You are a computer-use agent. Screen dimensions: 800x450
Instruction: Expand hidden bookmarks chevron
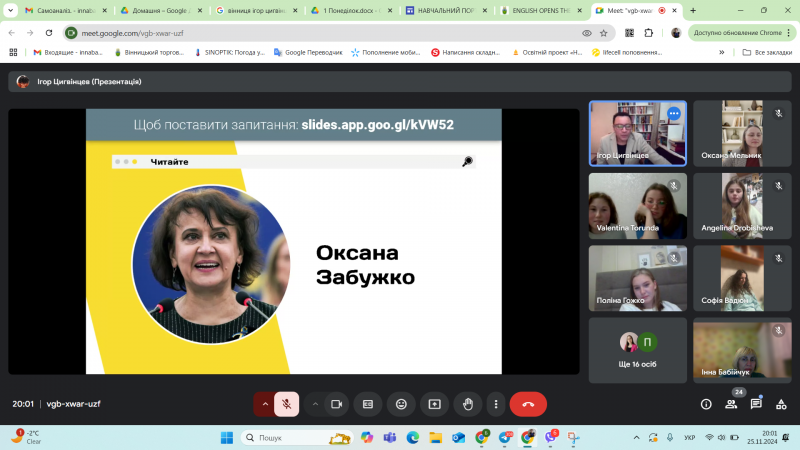coord(721,52)
